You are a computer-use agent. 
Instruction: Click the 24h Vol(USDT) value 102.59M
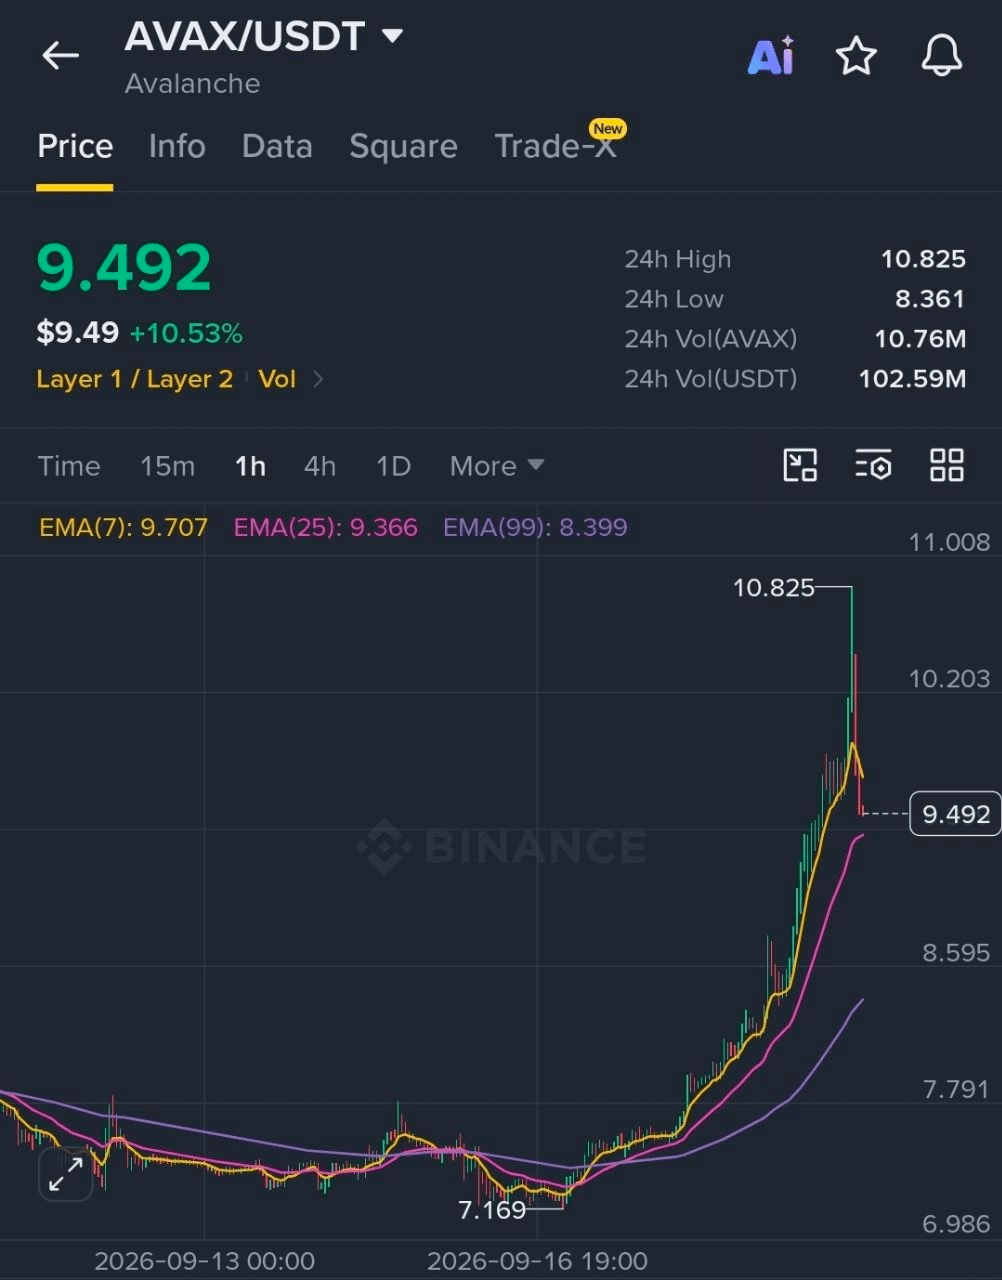tap(912, 379)
